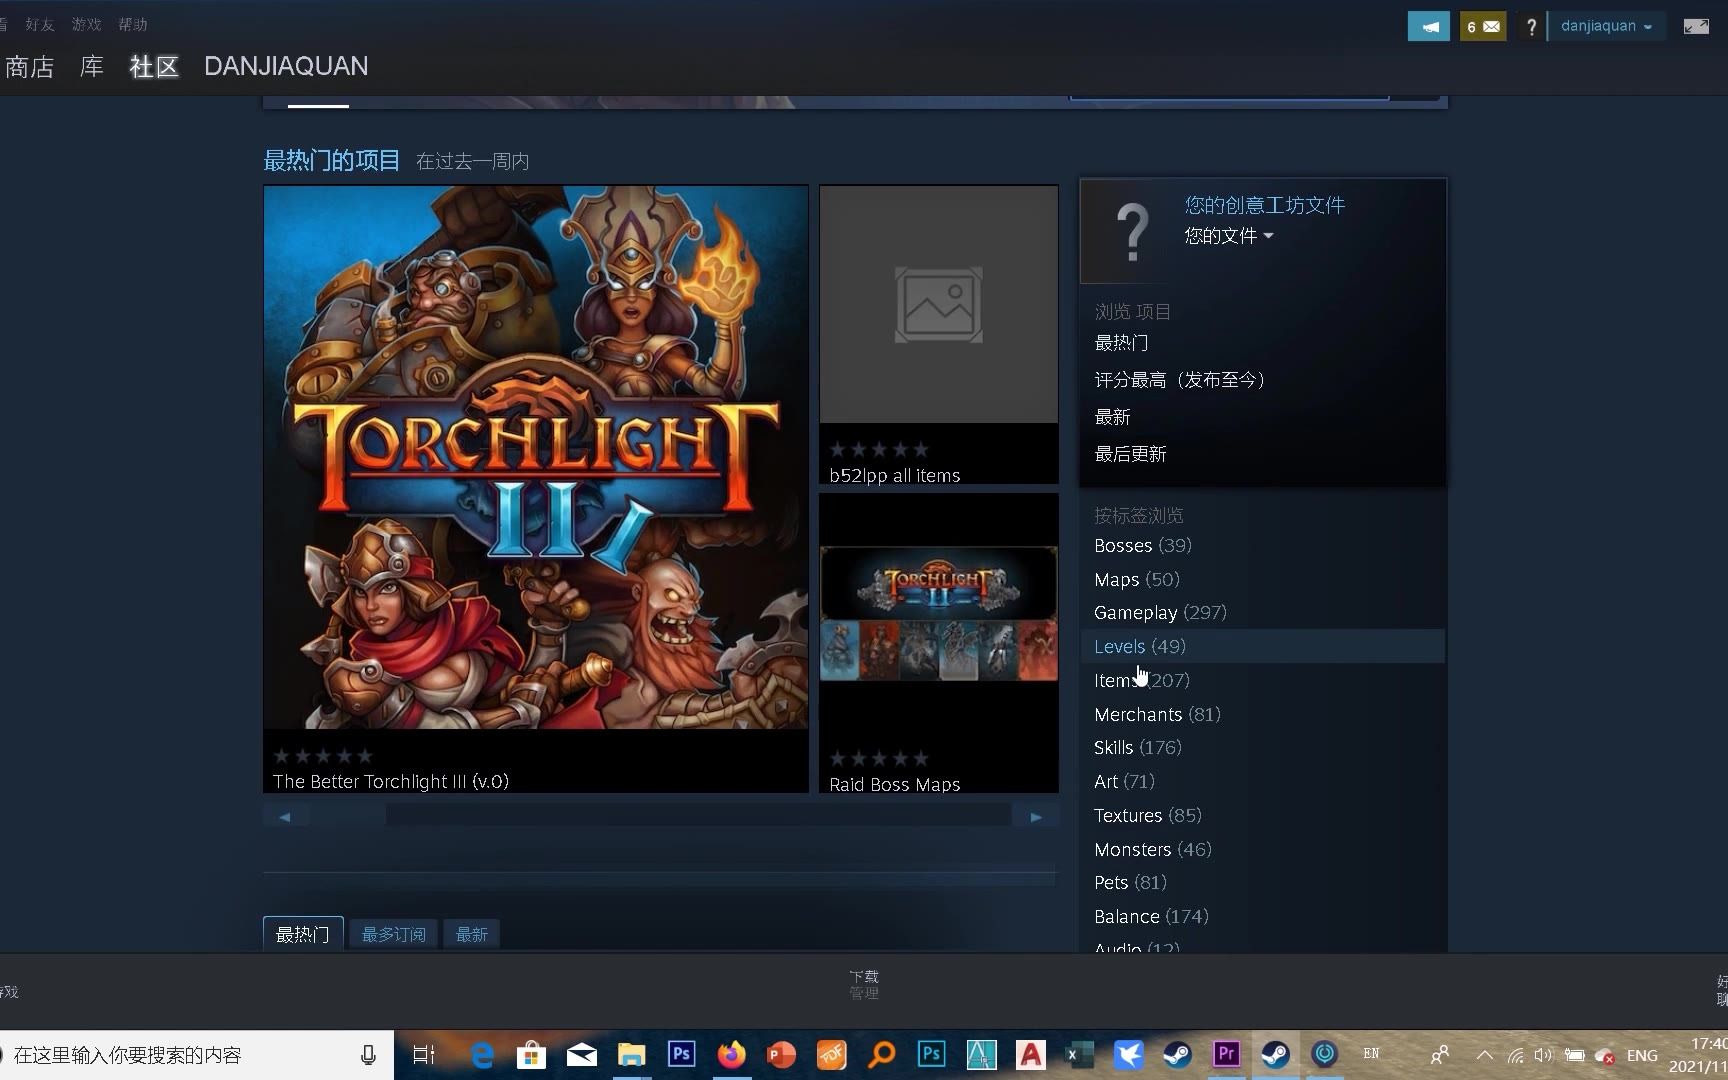Open first Photoshop icon on taskbar
Viewport: 1728px width, 1080px height.
[681, 1054]
